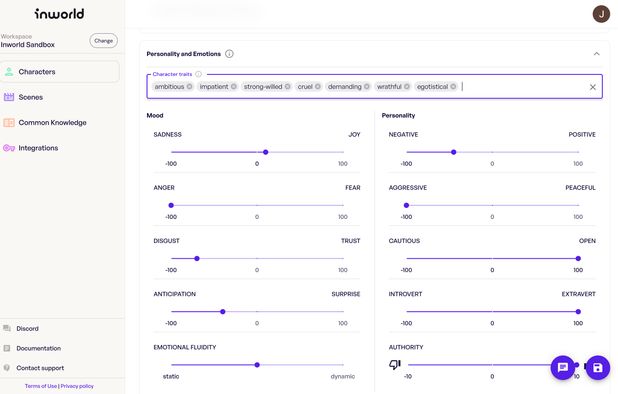Collapse the Personality and Emotions section
Screen dimensions: 618x394
point(596,54)
